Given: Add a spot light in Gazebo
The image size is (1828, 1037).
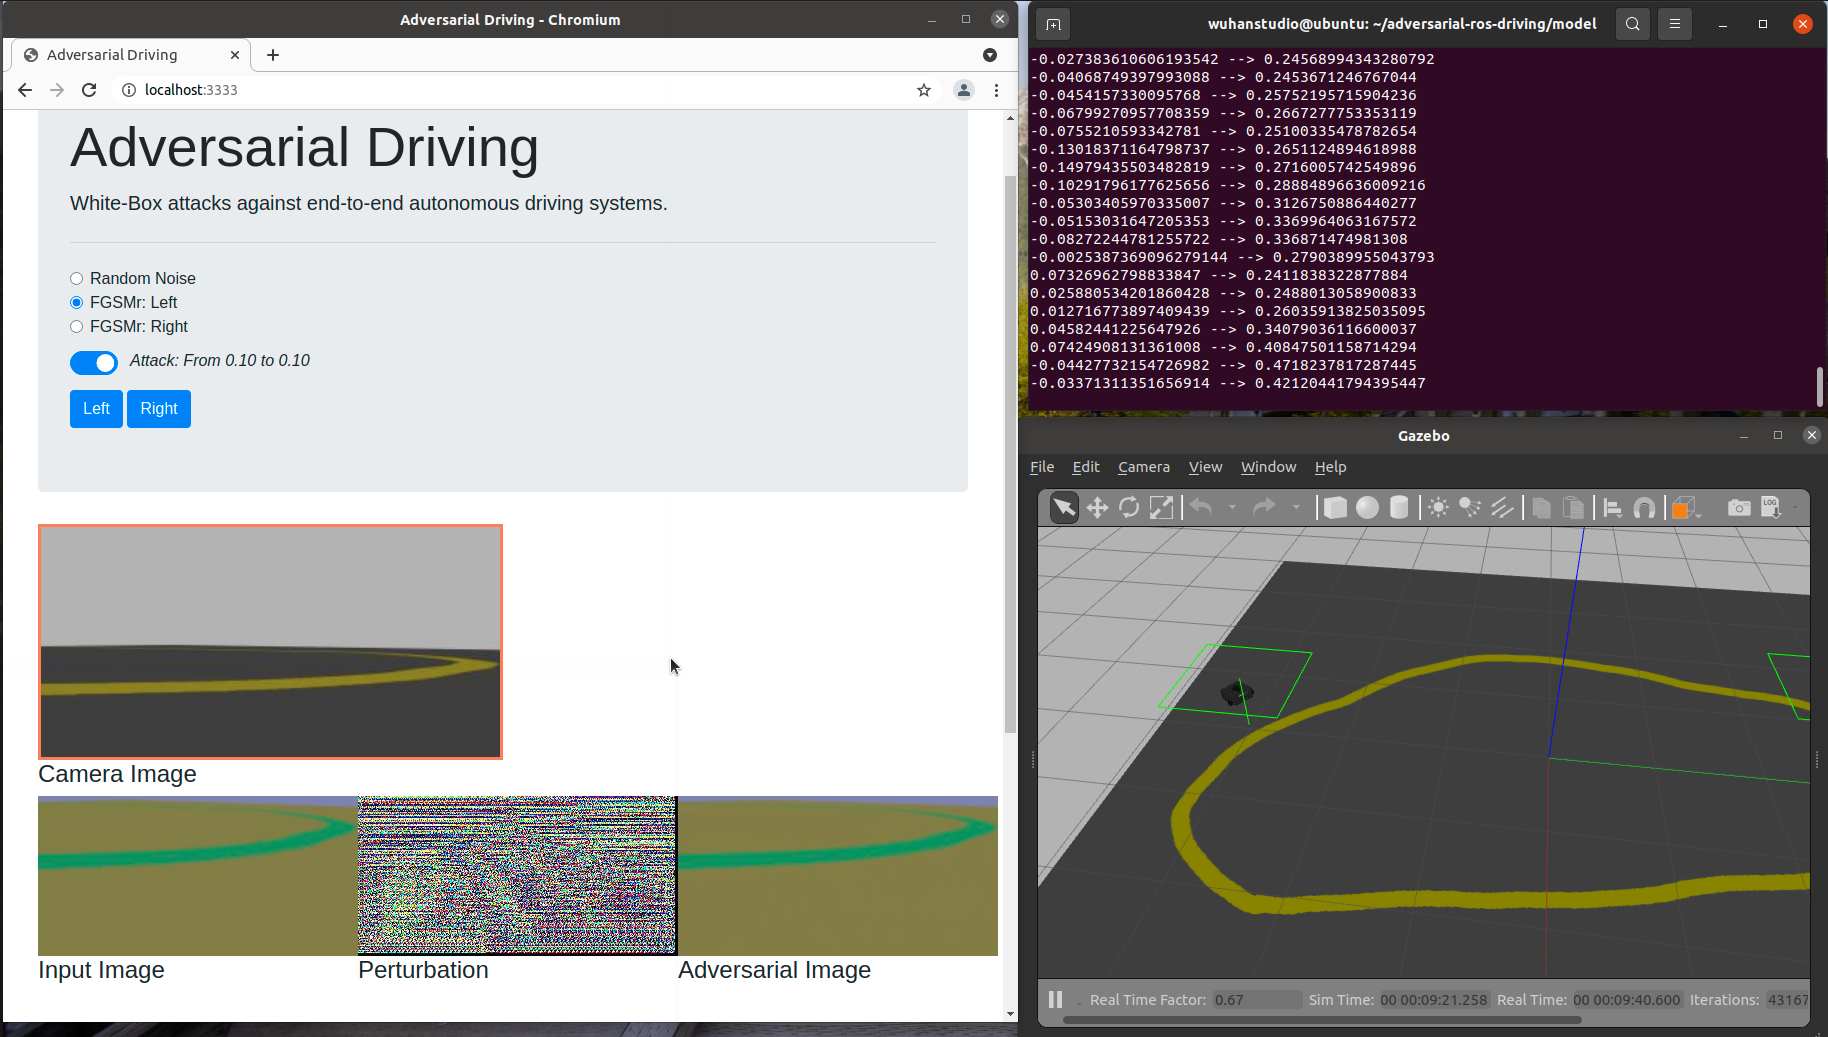Looking at the screenshot, I should coord(1470,508).
